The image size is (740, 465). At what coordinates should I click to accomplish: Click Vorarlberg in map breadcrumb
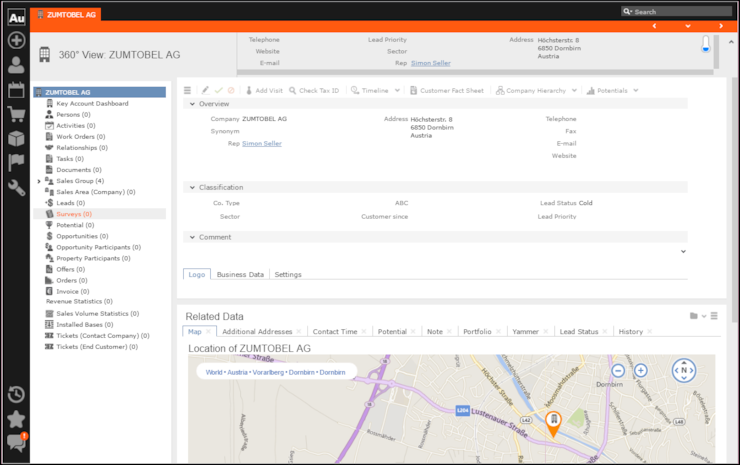268,372
